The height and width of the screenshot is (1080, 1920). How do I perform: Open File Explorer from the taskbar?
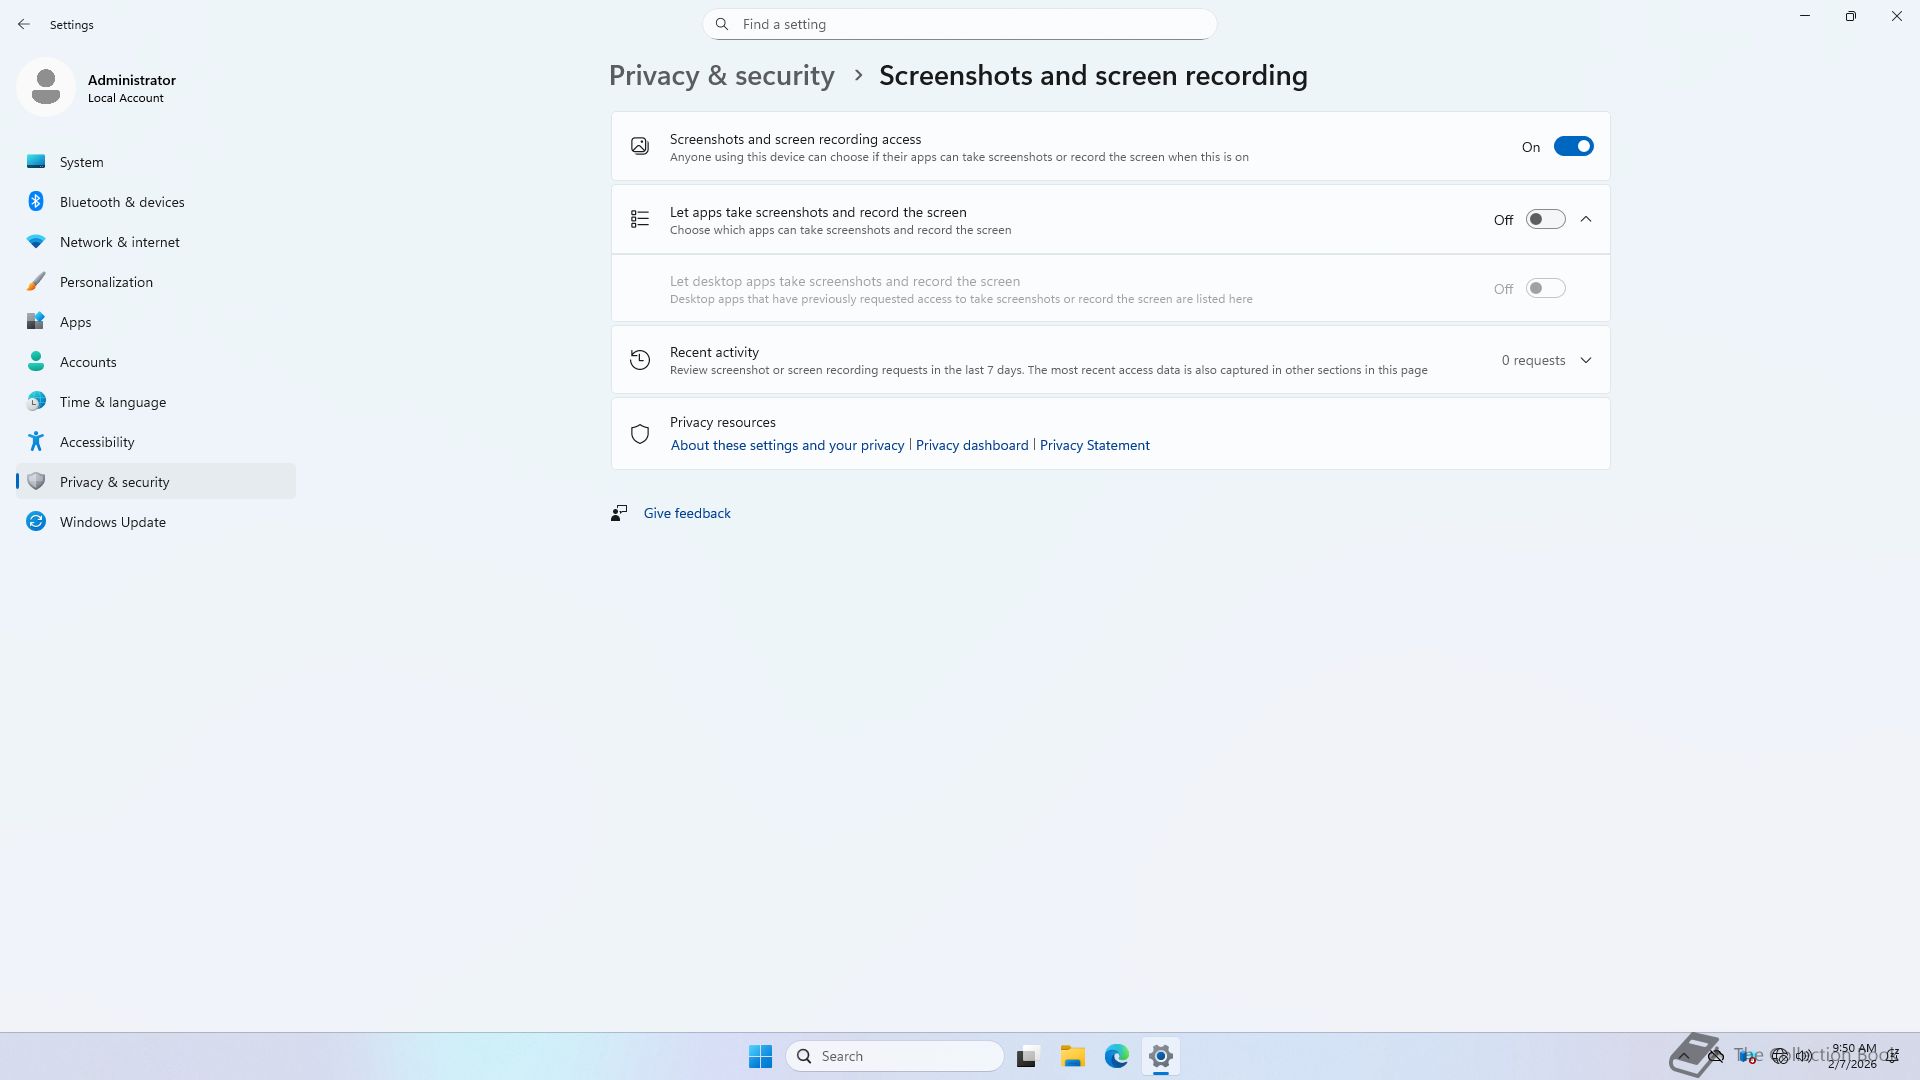(x=1072, y=1056)
